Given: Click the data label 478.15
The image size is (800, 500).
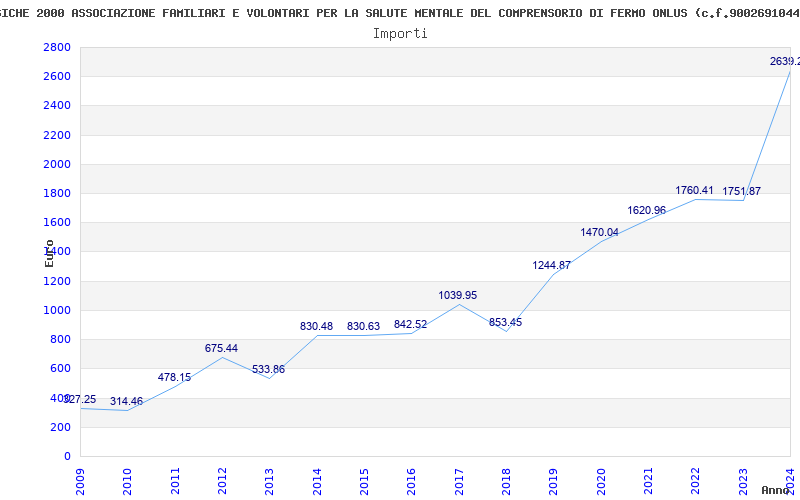Looking at the screenshot, I should (174, 378).
